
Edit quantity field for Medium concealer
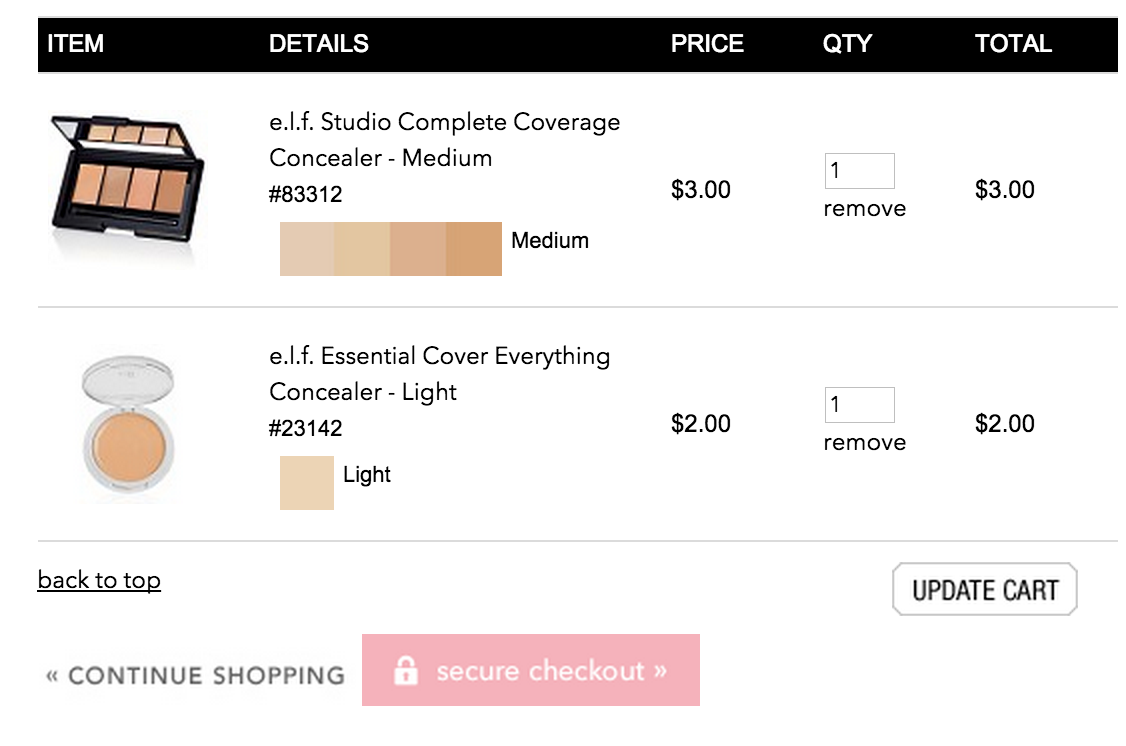[x=859, y=171]
